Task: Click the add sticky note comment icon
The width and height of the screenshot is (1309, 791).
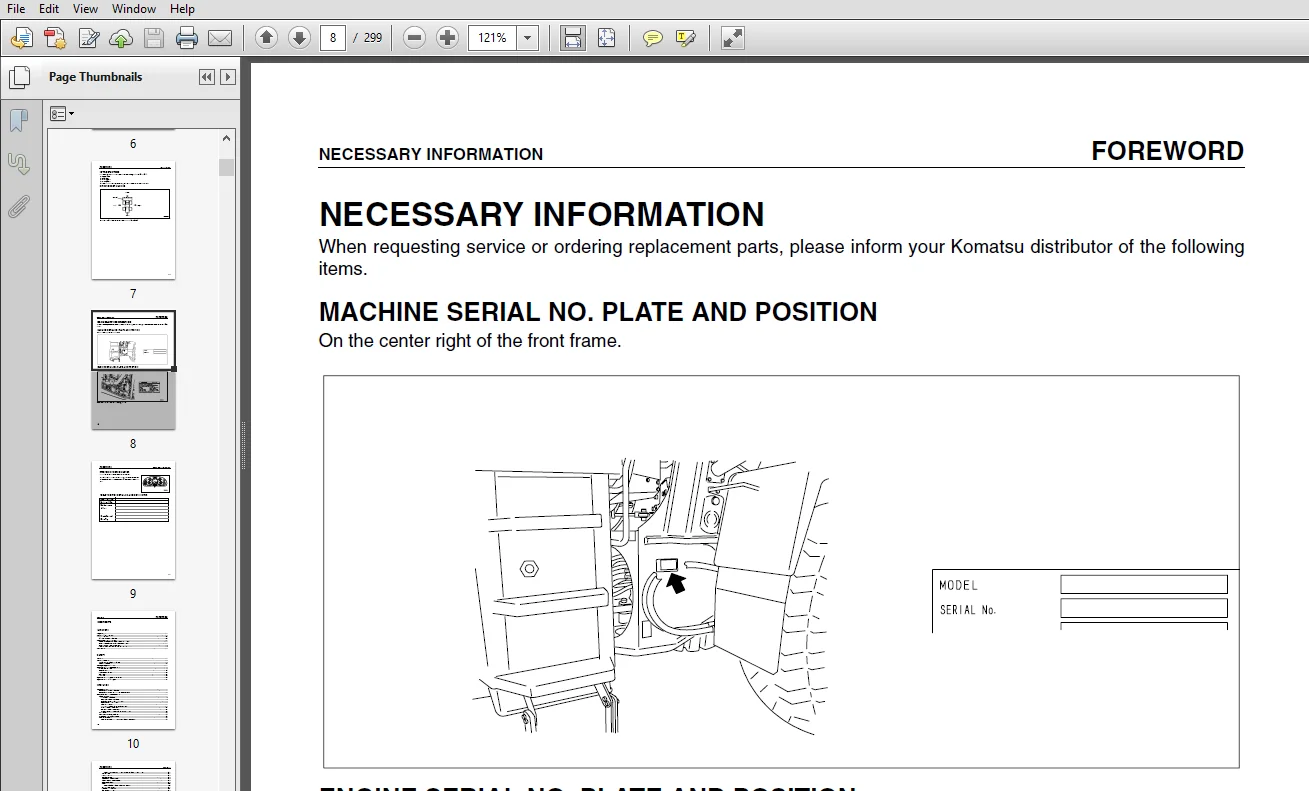Action: [x=653, y=38]
